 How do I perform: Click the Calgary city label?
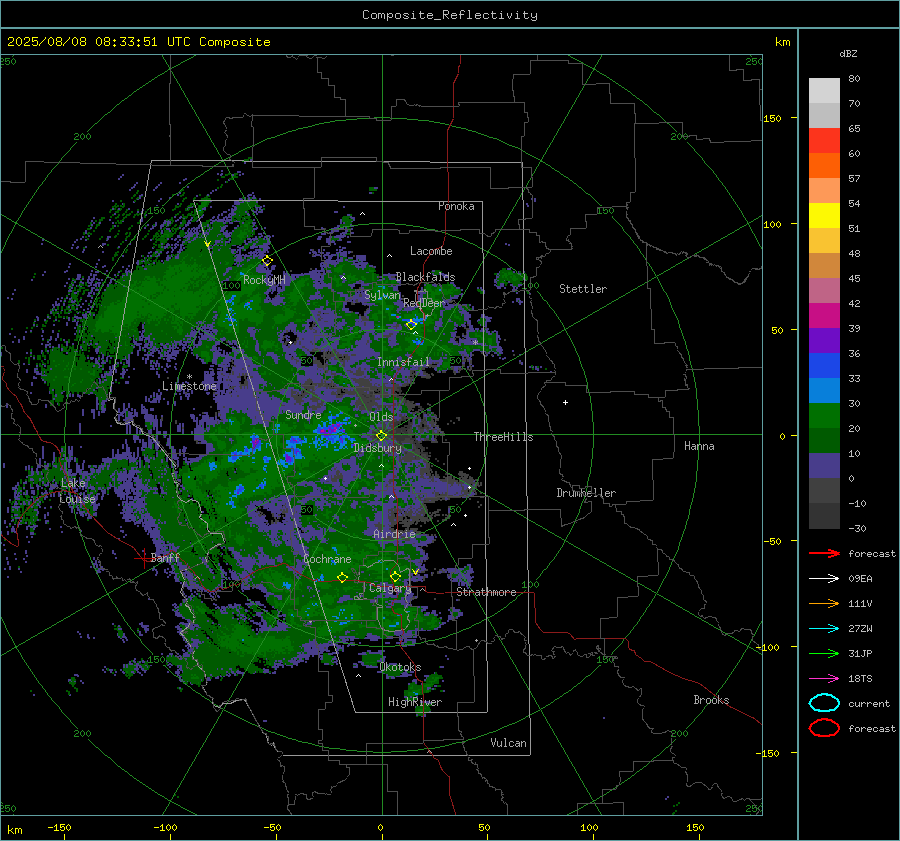point(390,588)
